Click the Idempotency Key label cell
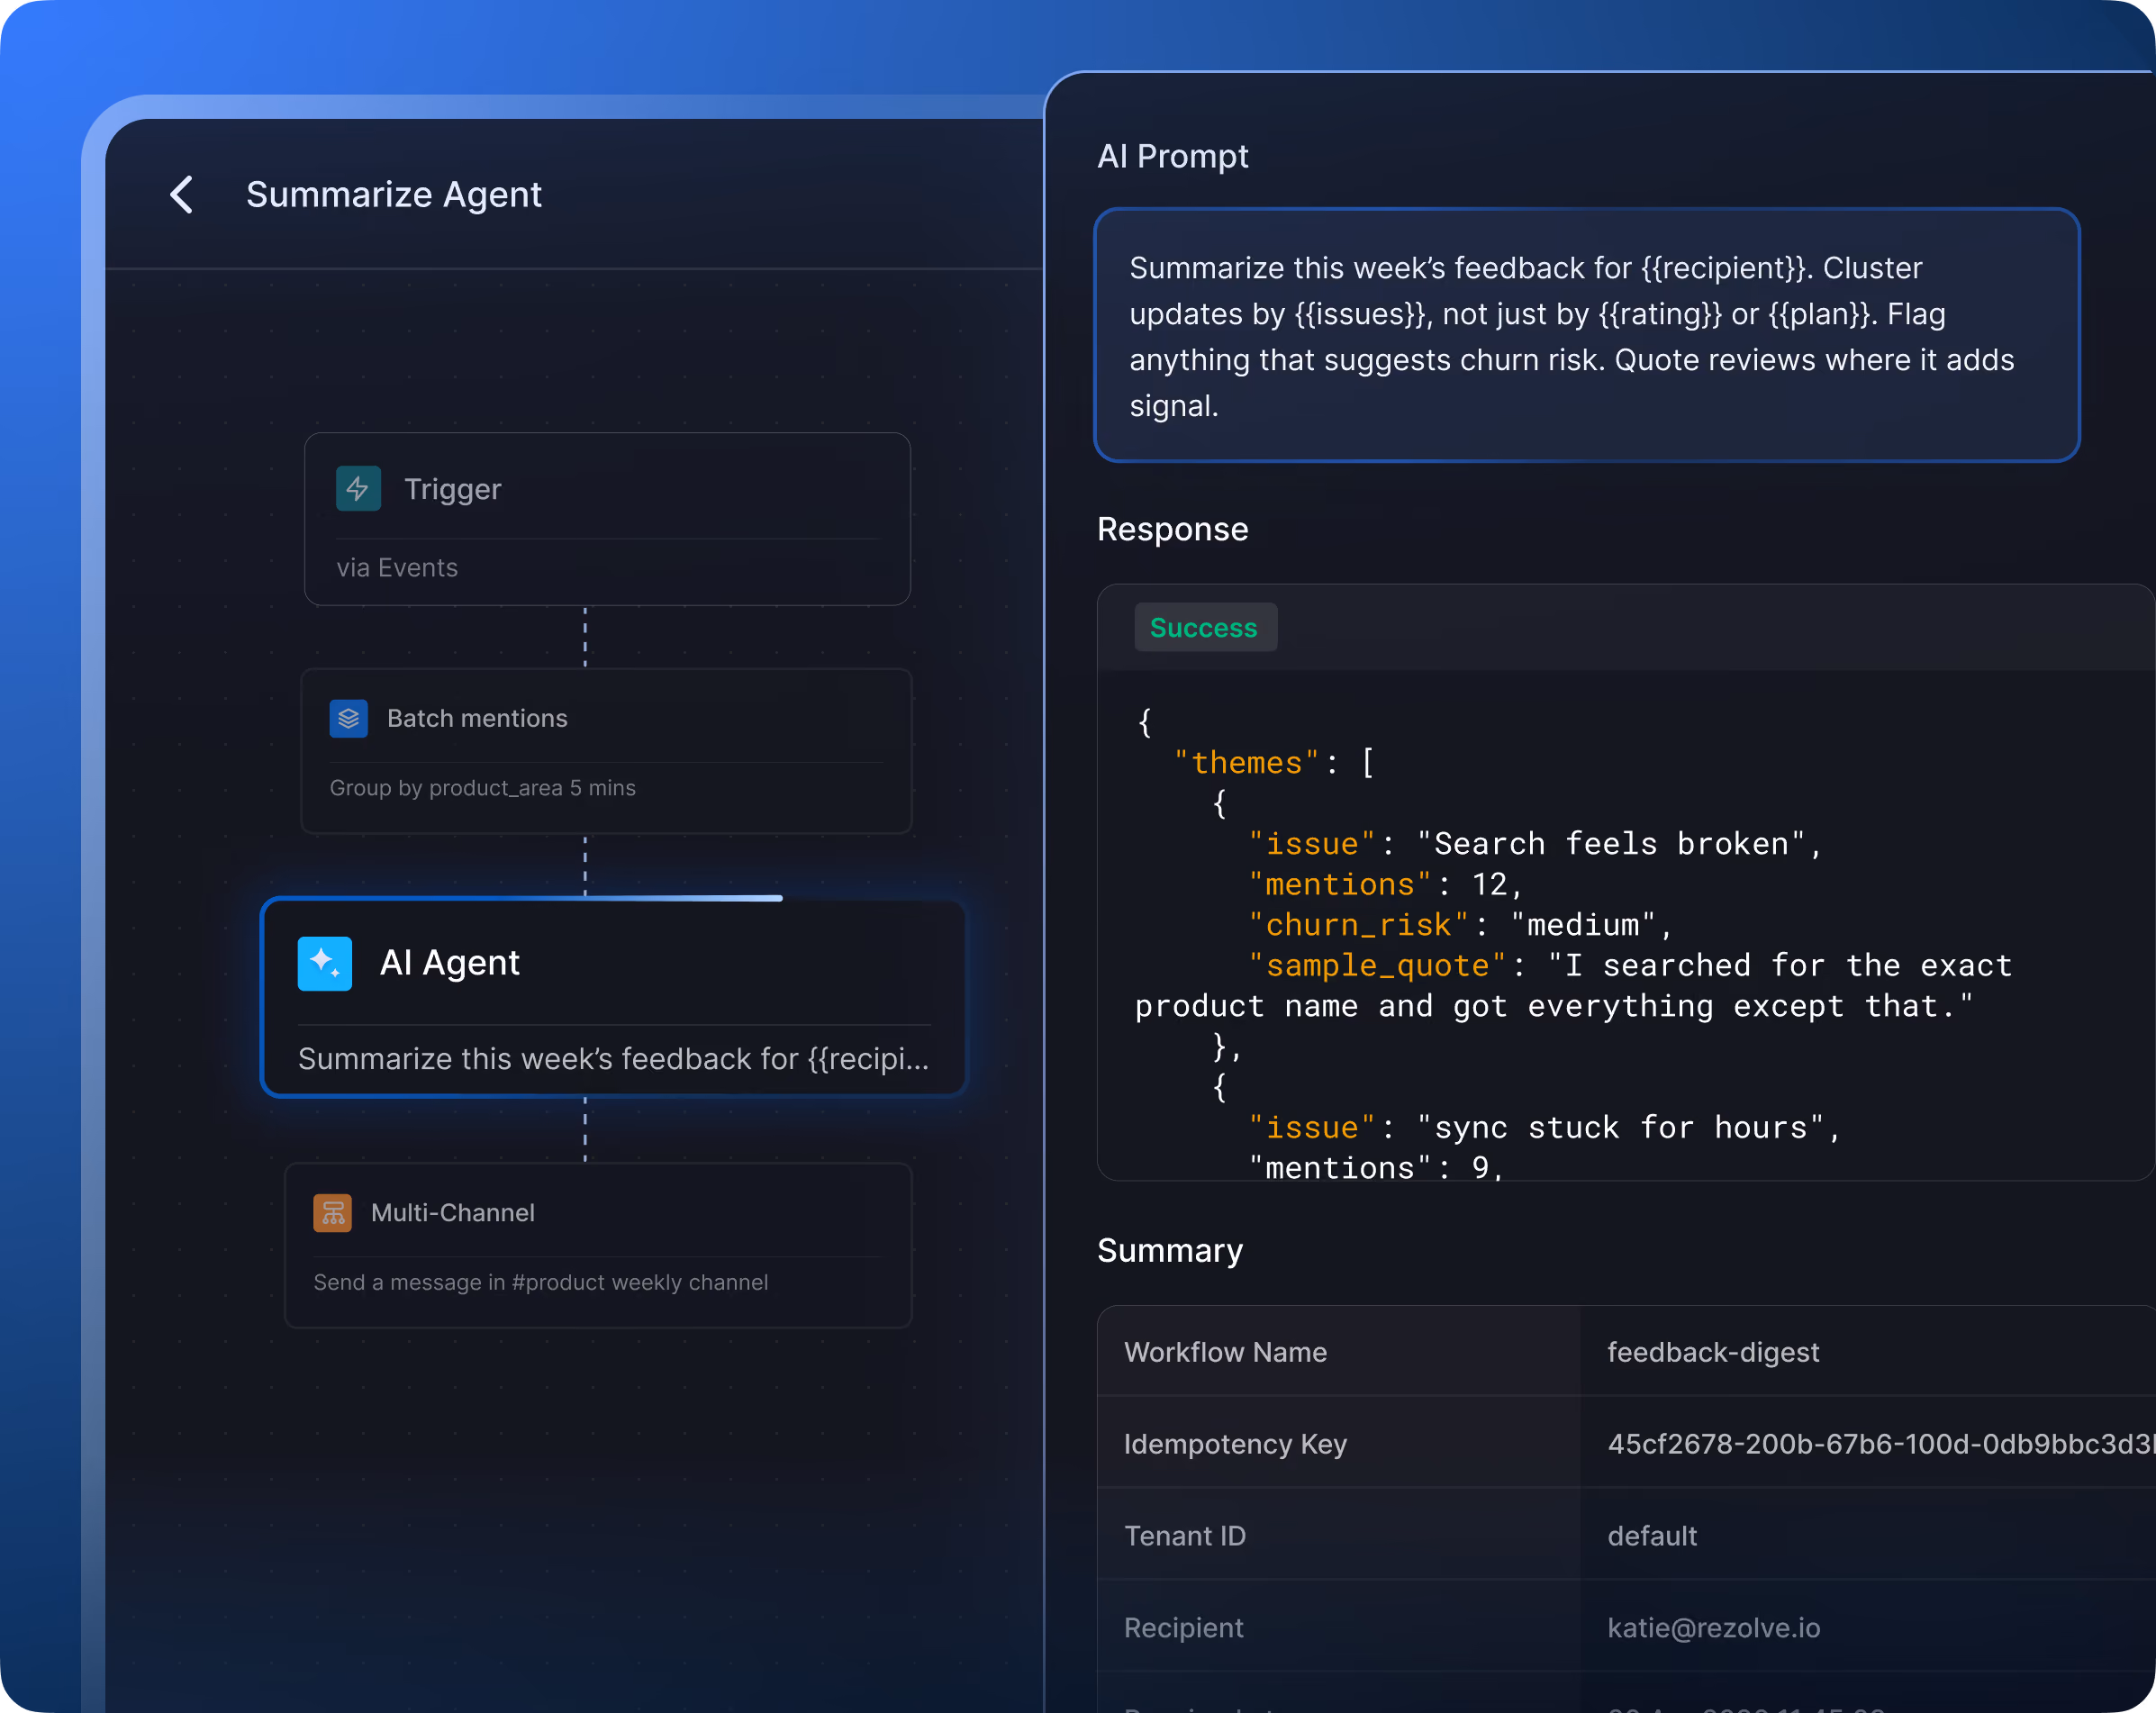2156x1713 pixels. [1339, 1443]
